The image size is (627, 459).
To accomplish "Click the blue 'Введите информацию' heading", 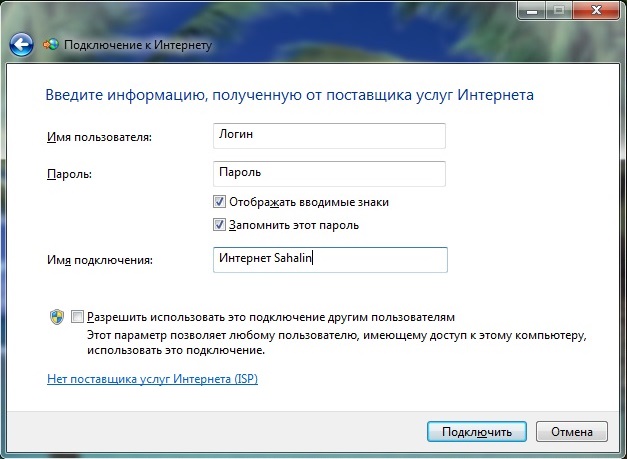I will coord(290,95).
